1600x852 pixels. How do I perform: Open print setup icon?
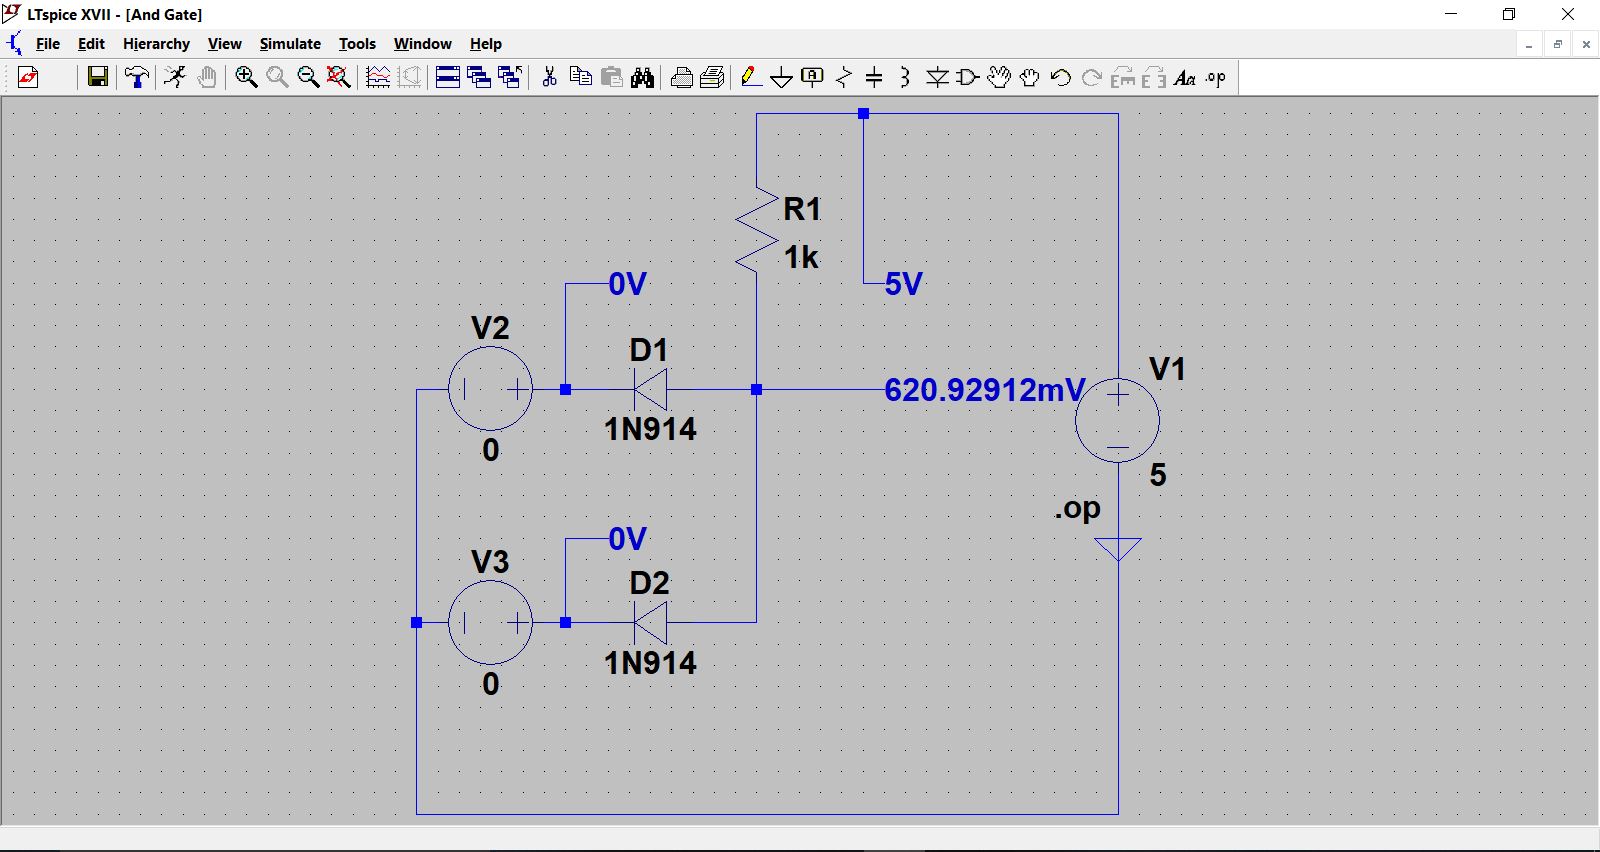[x=713, y=78]
